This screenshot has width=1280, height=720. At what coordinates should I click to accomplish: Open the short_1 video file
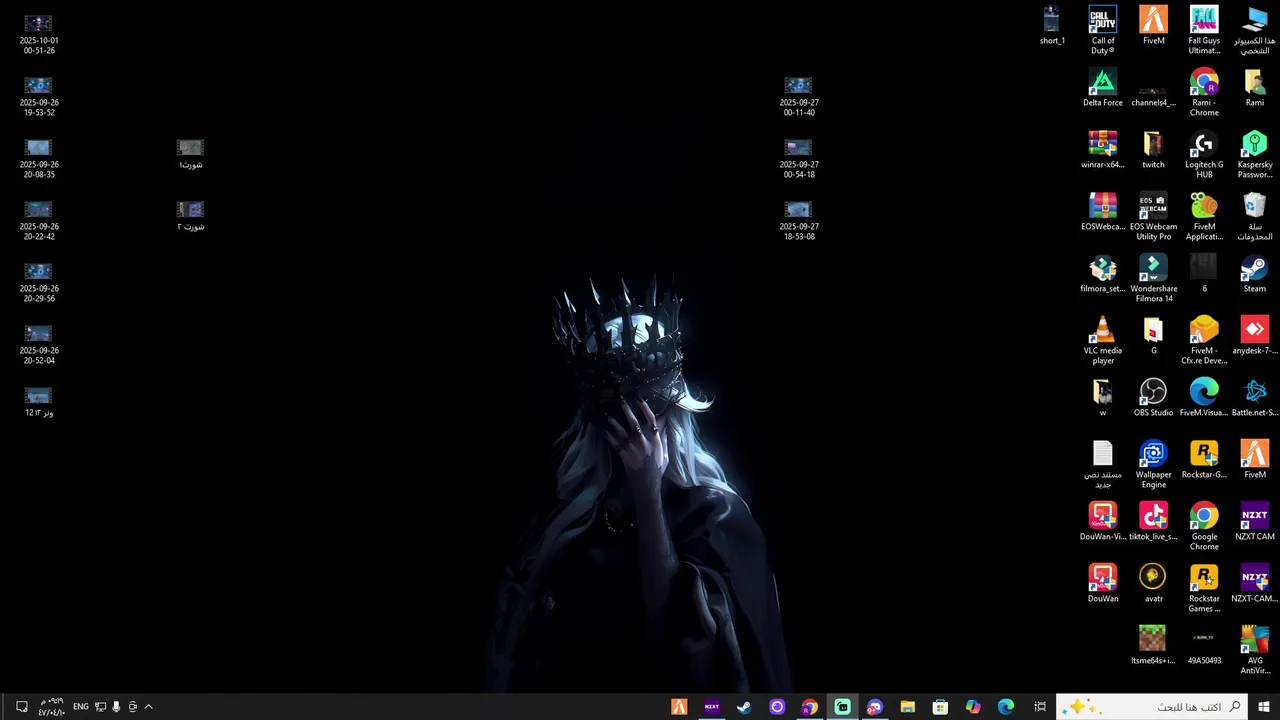coord(1052,26)
